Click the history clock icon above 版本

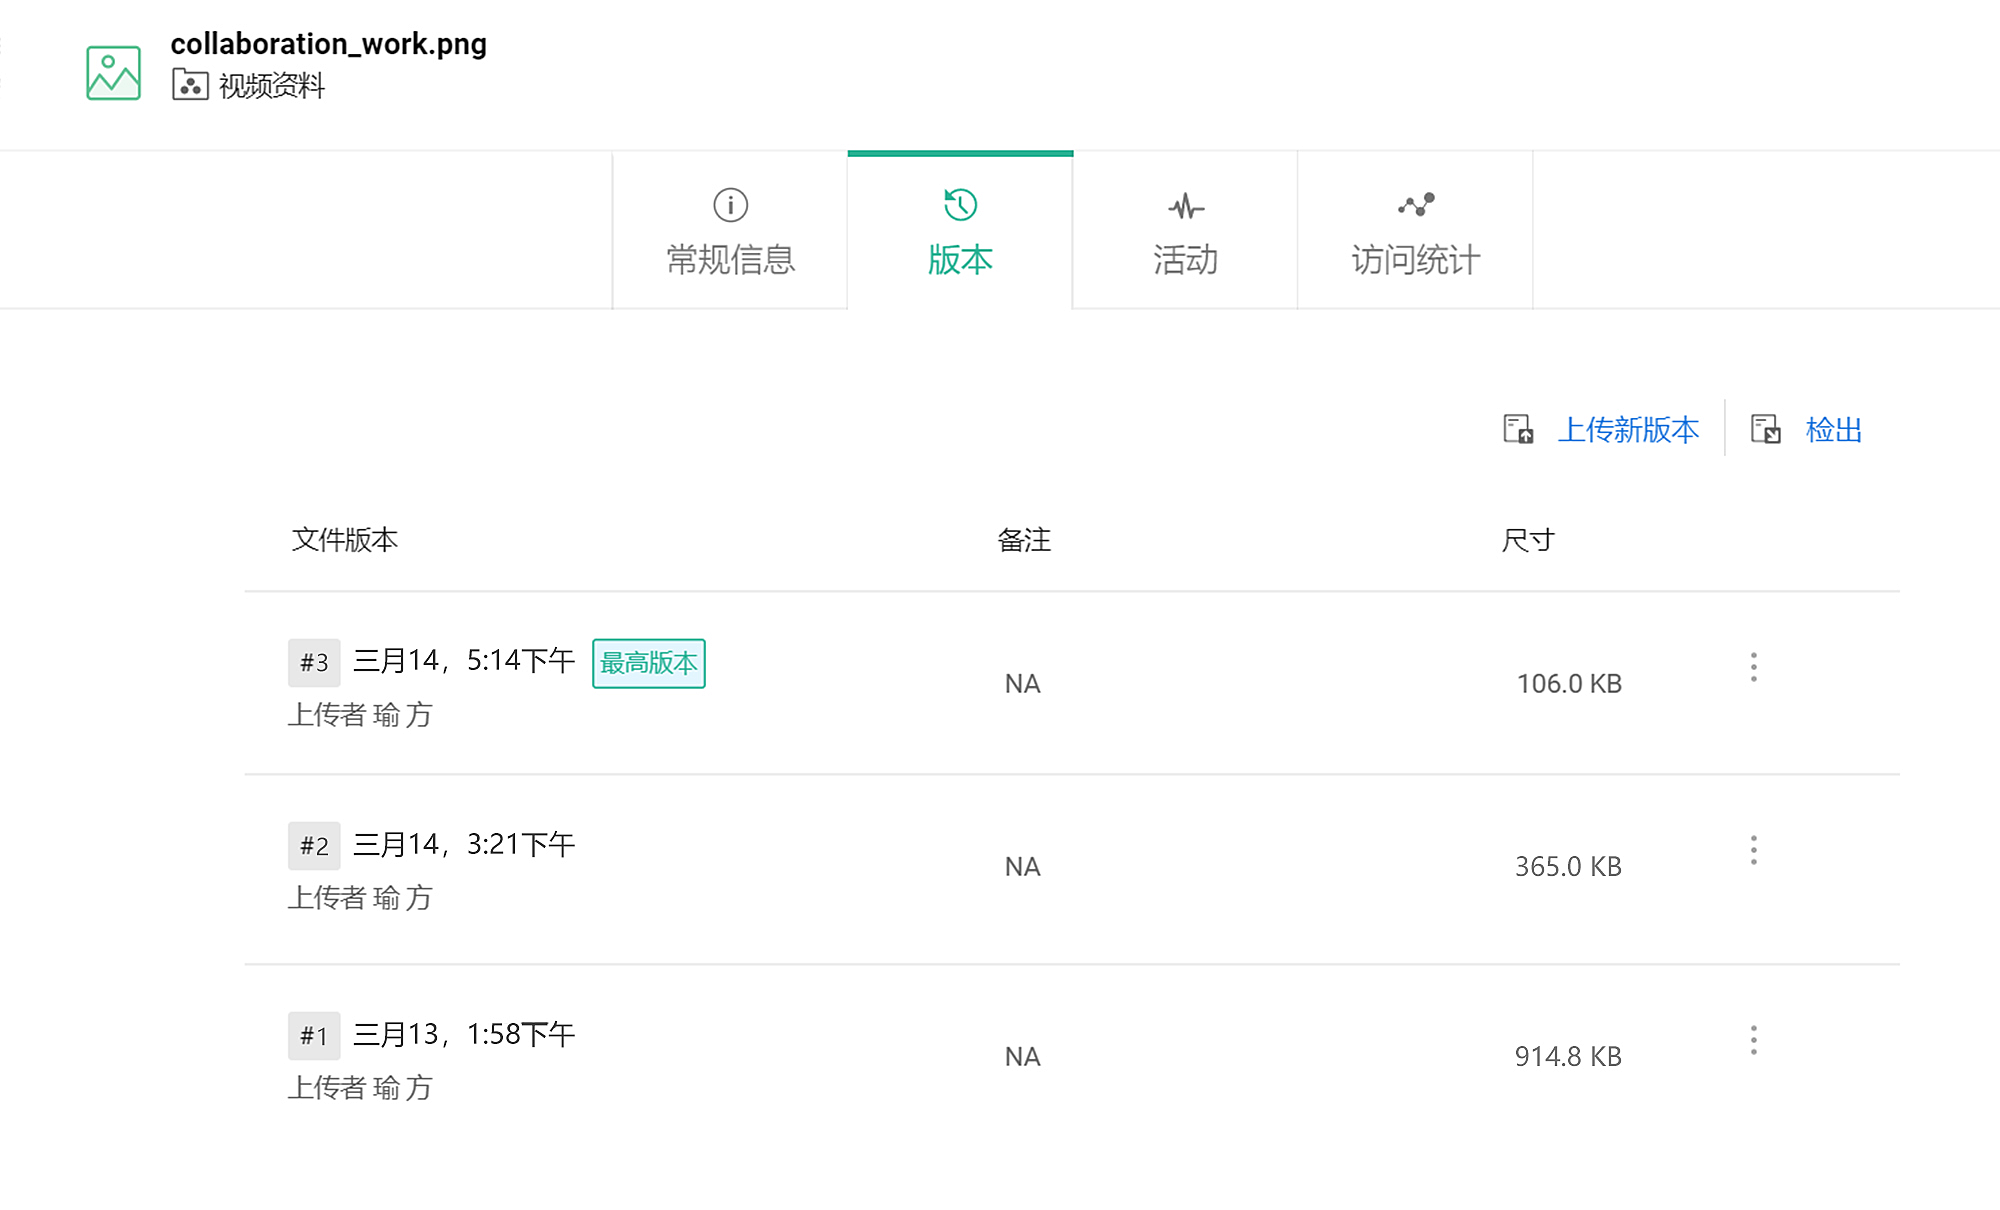[x=960, y=205]
